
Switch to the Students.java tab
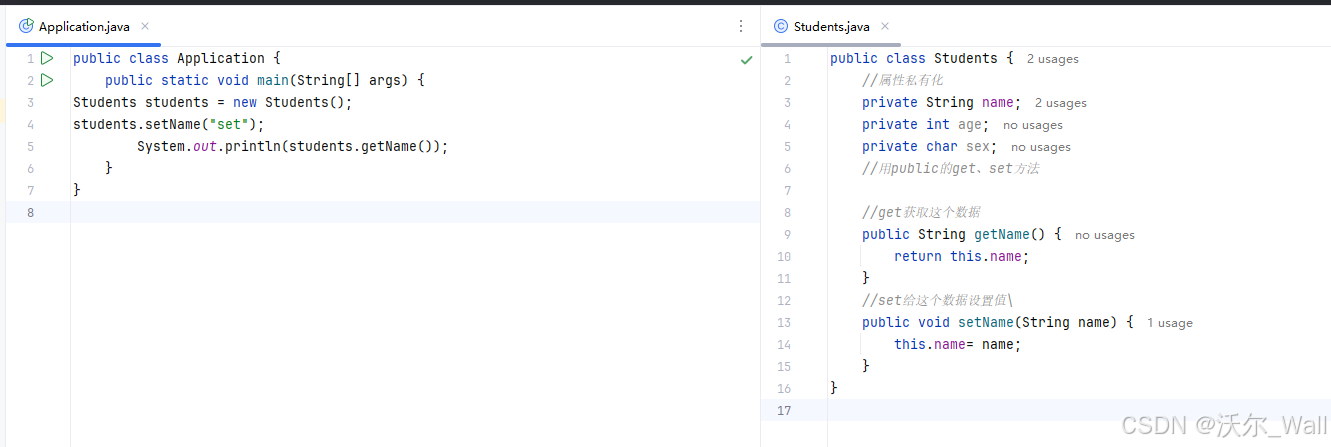click(832, 26)
